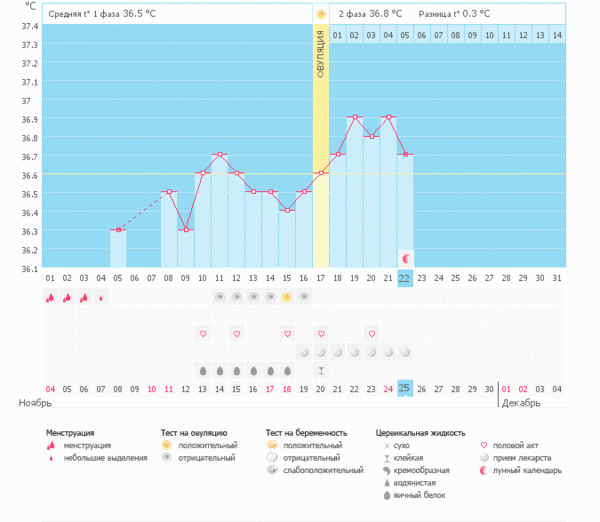
Task: Select the positive ovulation test sun on day 15
Action: coord(287,297)
